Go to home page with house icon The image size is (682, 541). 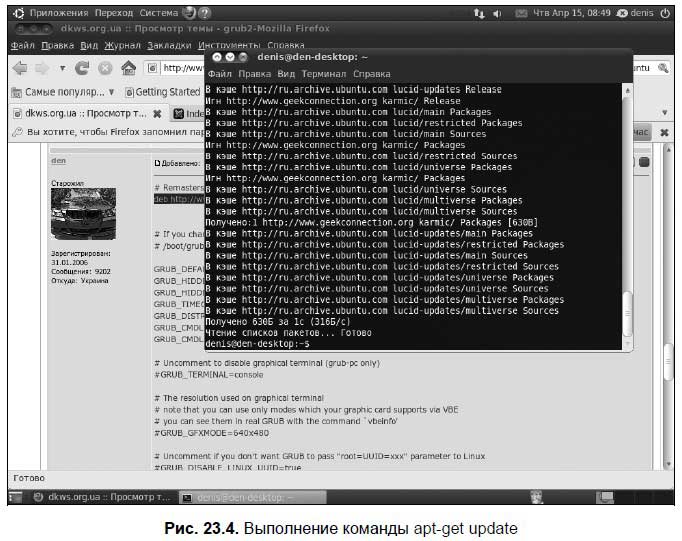pos(128,68)
